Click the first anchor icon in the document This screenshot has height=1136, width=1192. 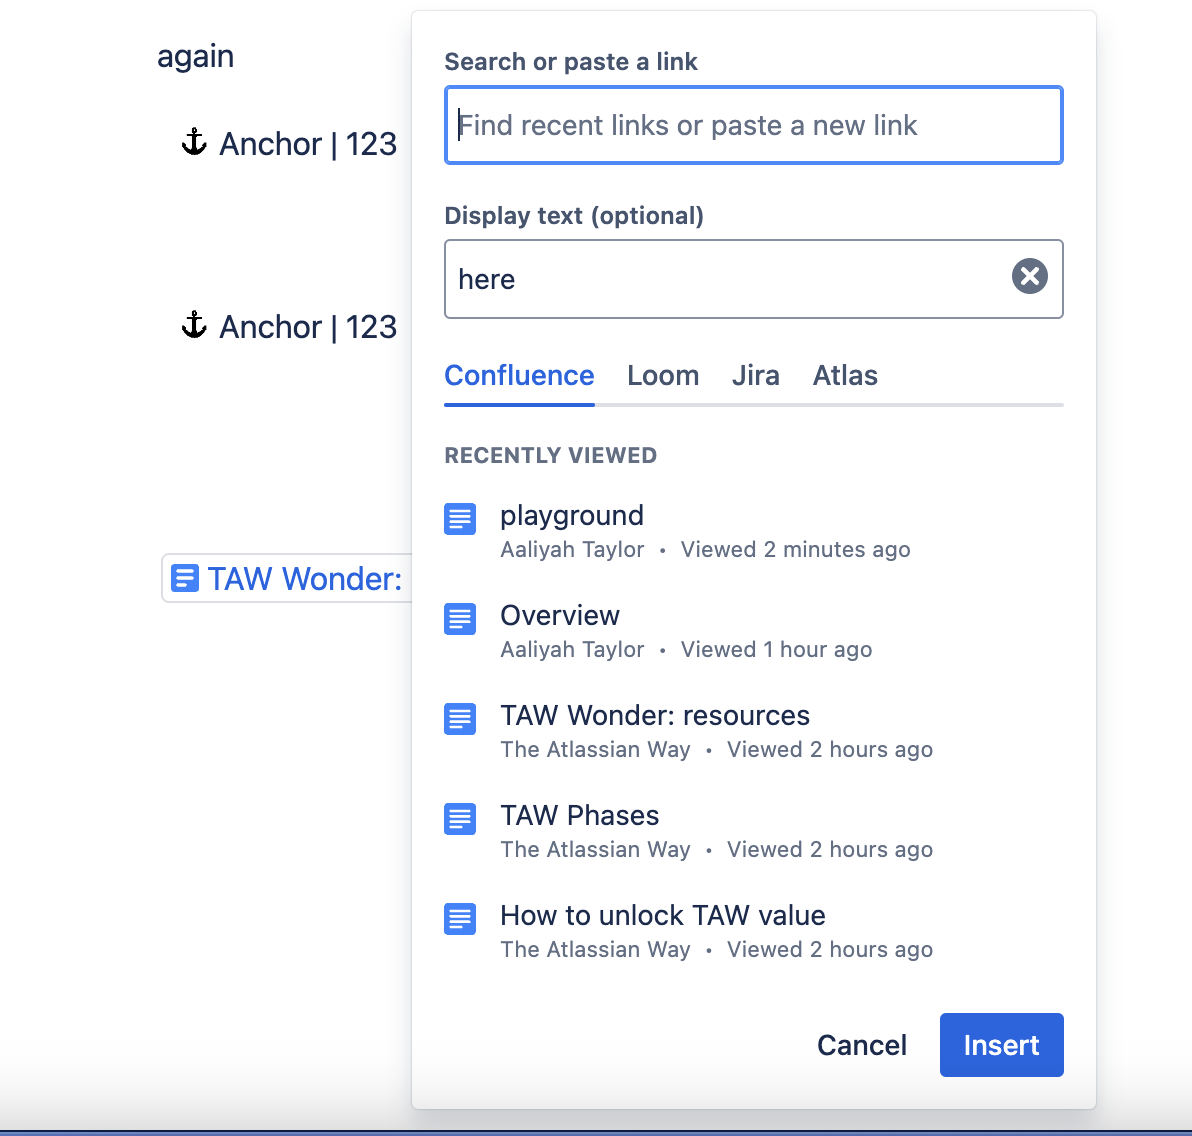(194, 143)
